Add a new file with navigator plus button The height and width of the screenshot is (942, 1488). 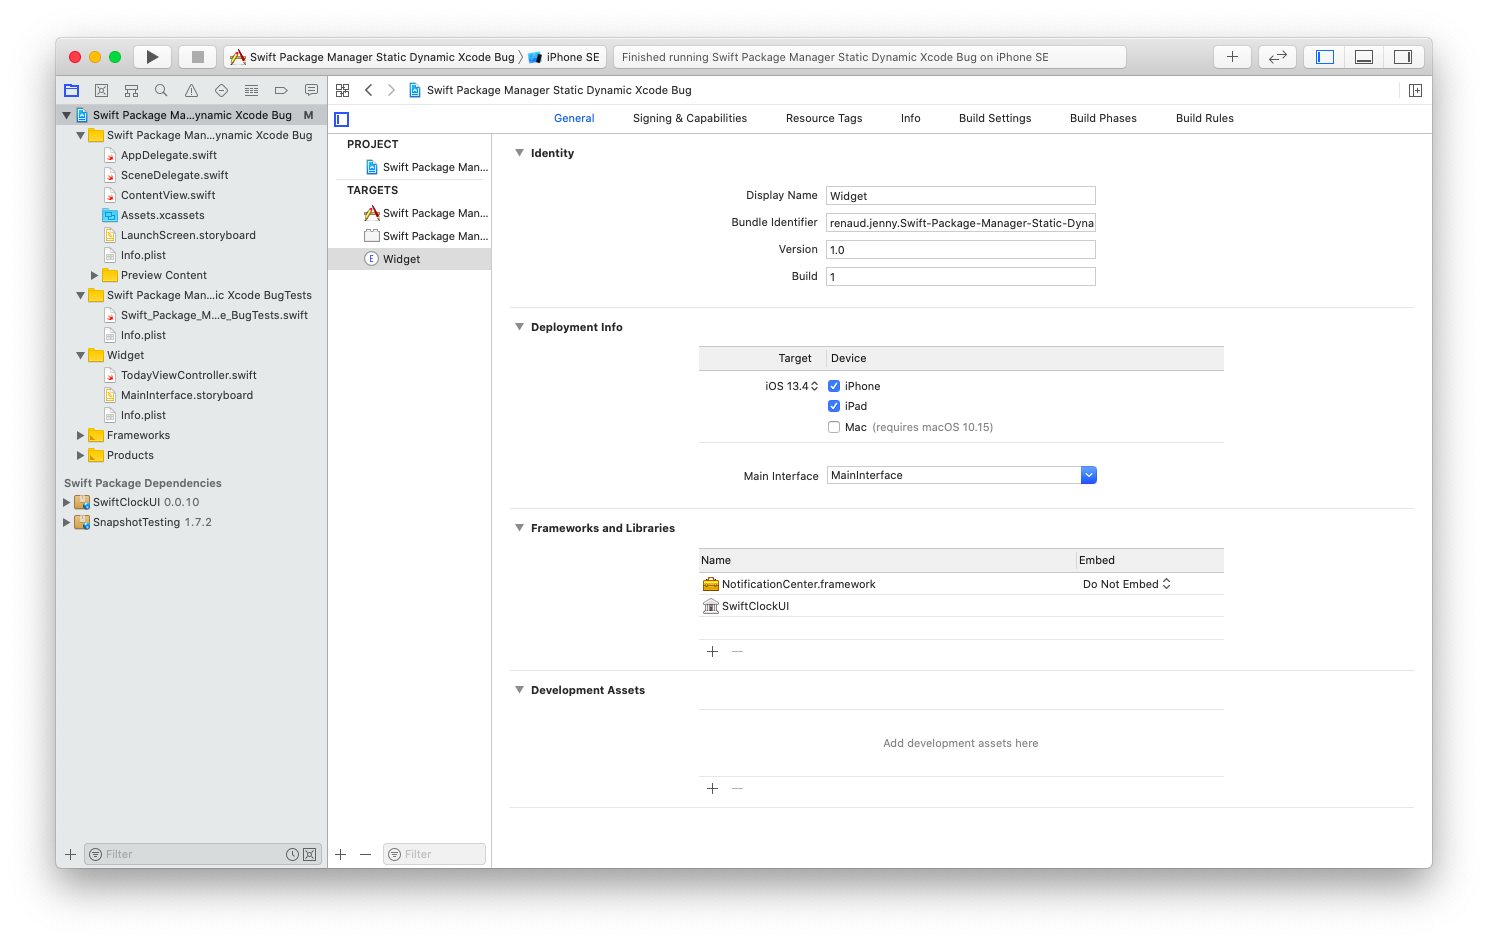point(70,854)
